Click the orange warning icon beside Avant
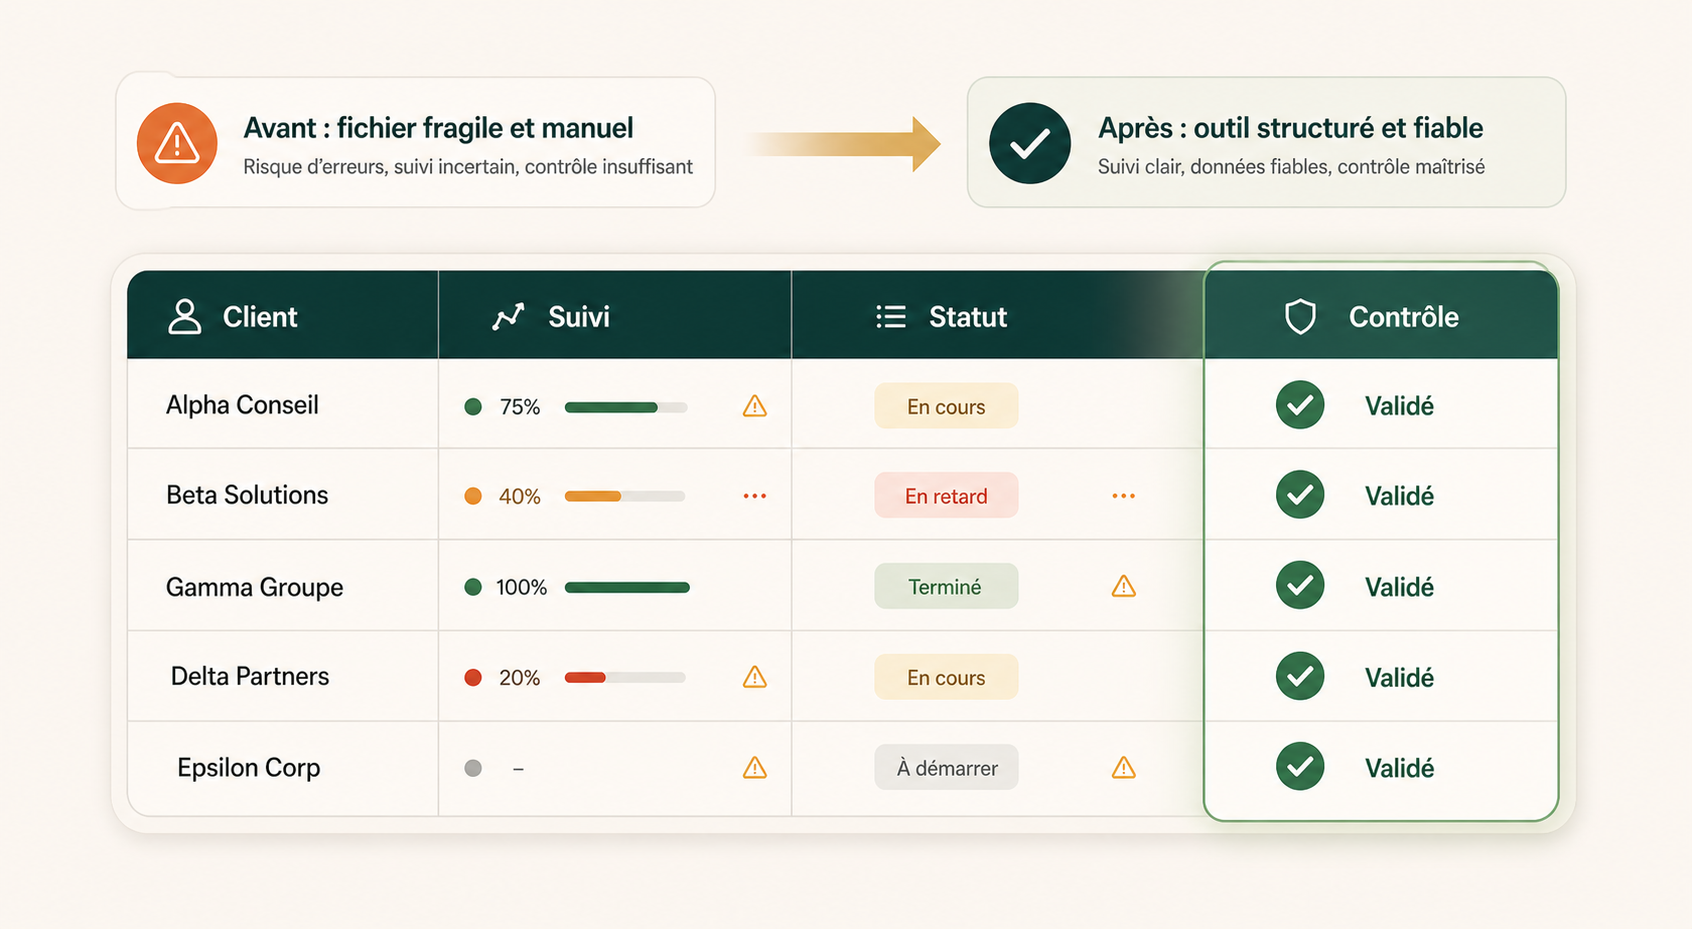This screenshot has width=1692, height=929. (x=177, y=143)
